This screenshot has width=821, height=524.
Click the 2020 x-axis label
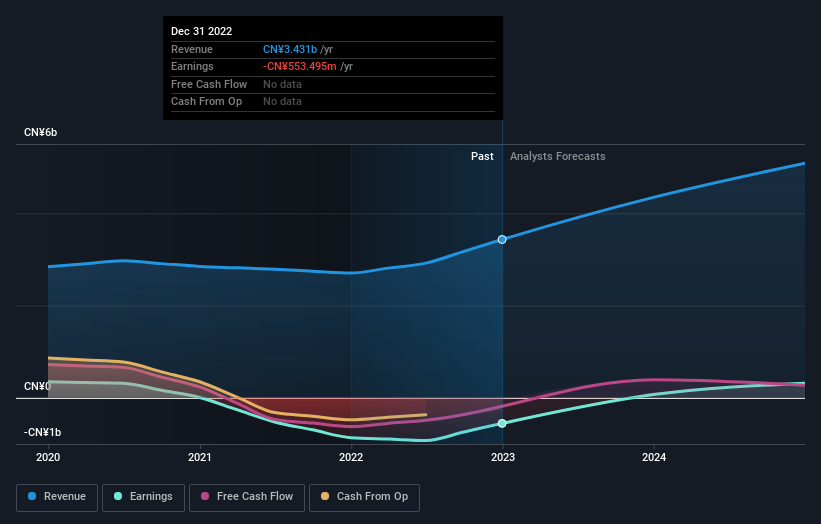pyautogui.click(x=48, y=457)
